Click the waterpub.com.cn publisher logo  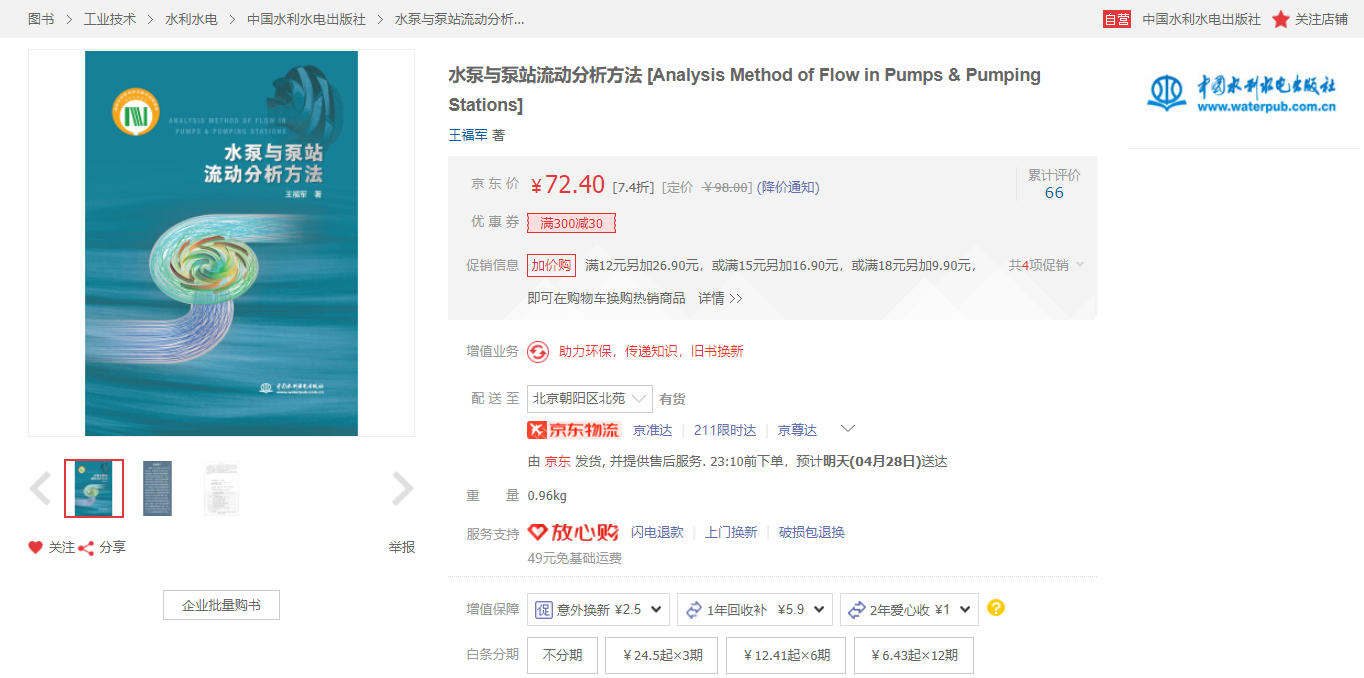pyautogui.click(x=1243, y=92)
